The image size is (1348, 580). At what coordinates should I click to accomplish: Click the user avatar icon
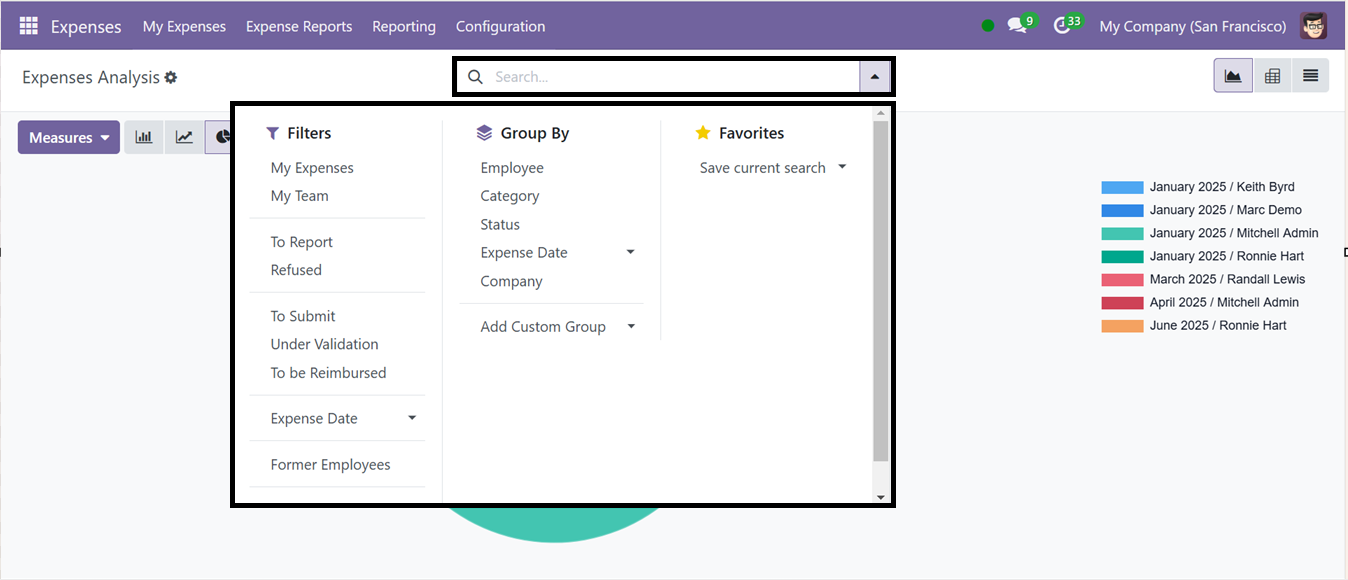(x=1314, y=26)
